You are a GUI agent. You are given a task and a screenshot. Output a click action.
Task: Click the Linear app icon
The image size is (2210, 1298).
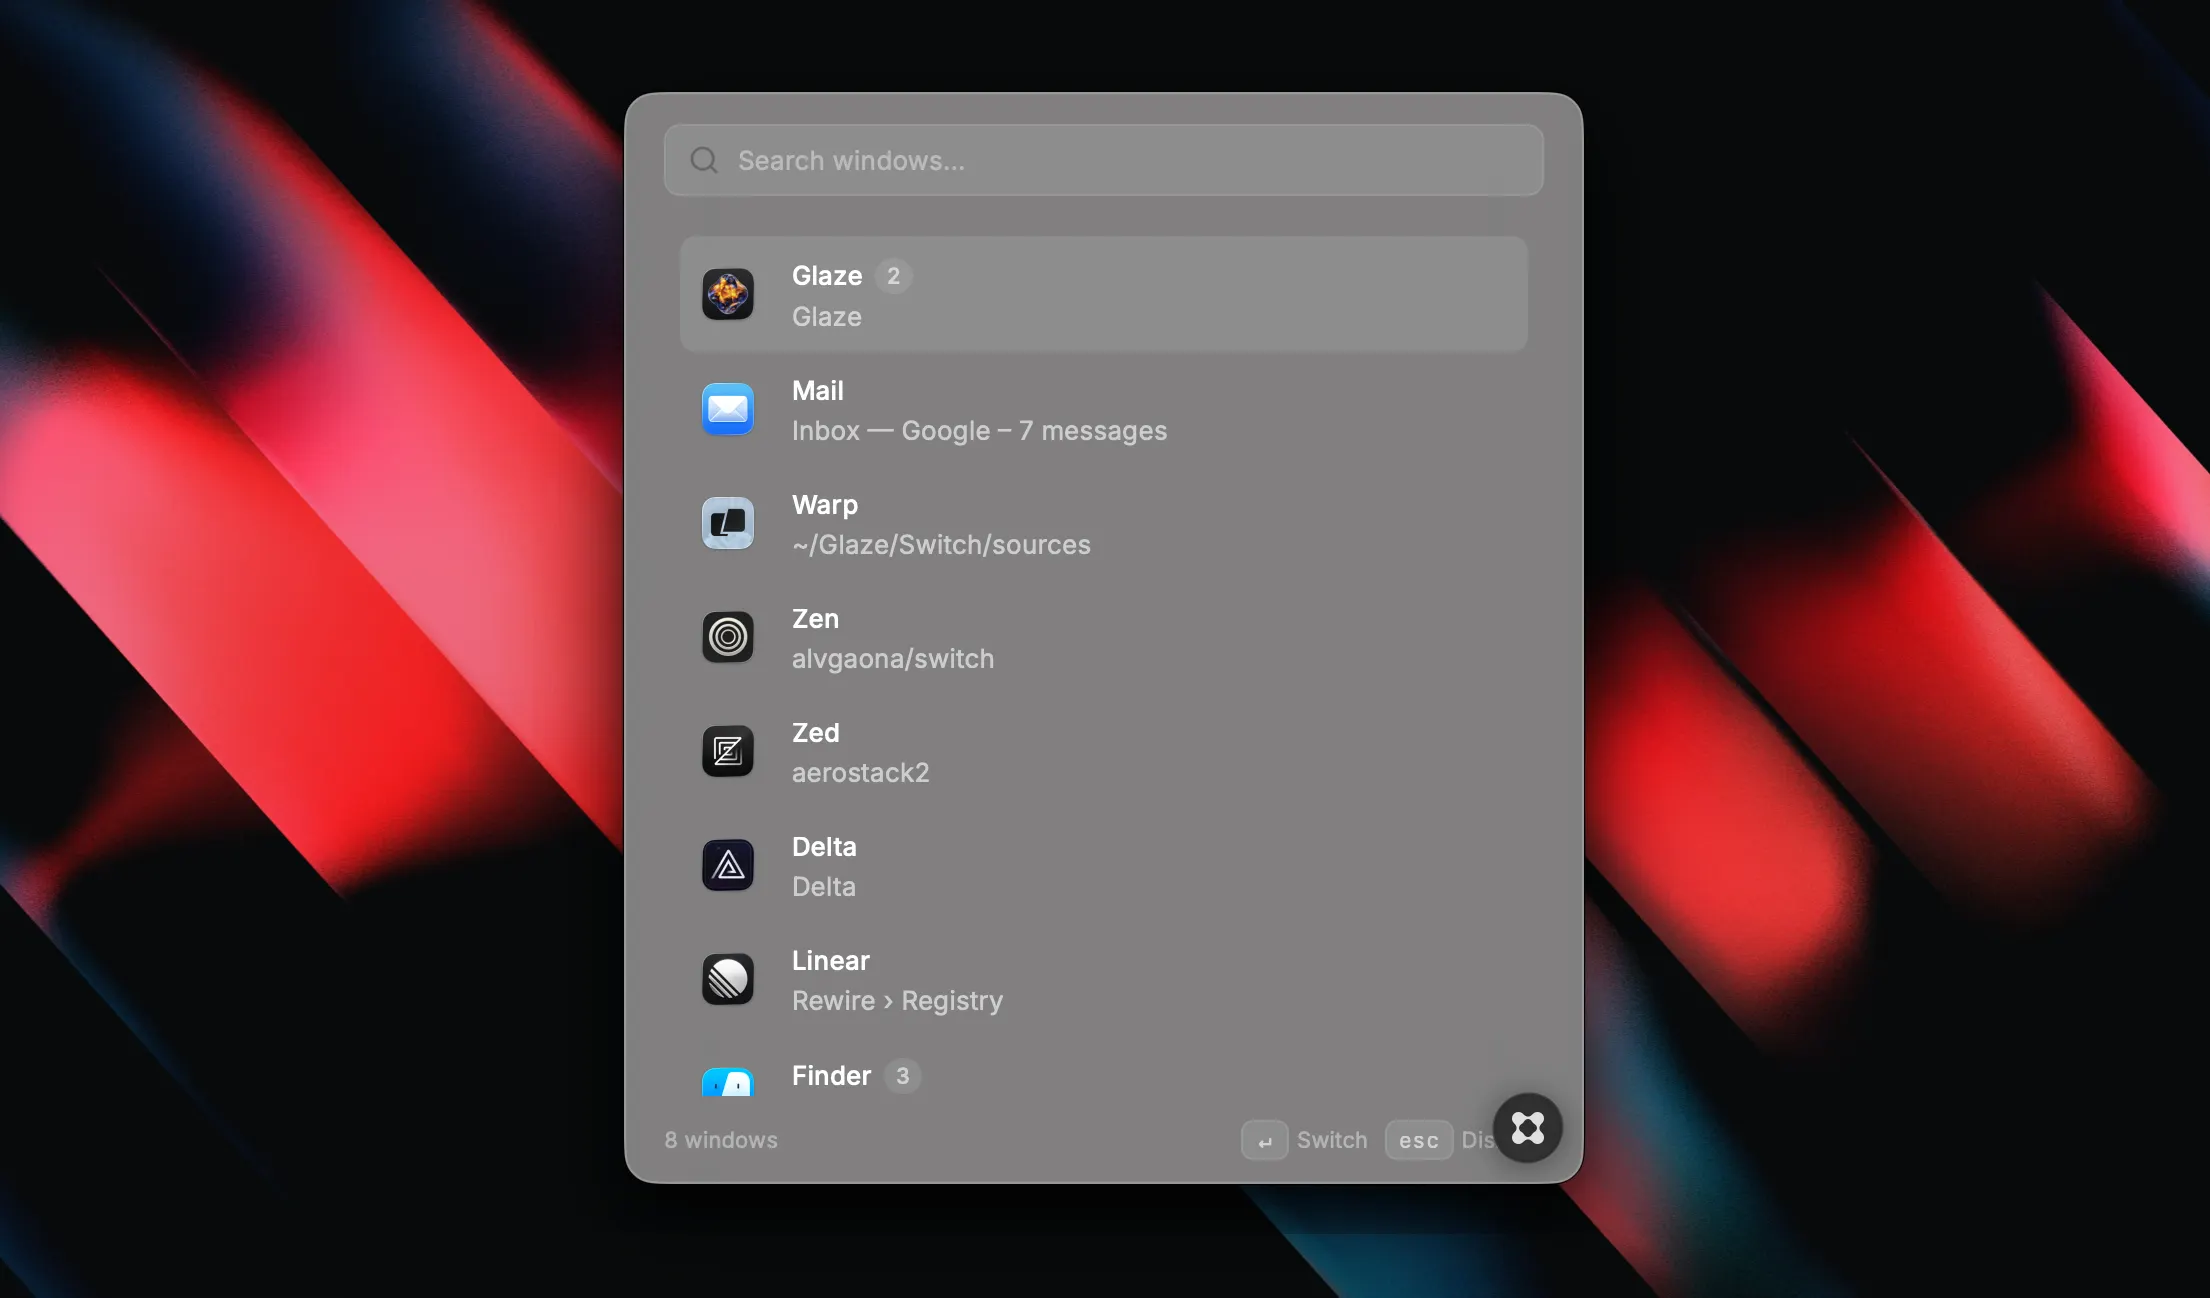click(728, 979)
